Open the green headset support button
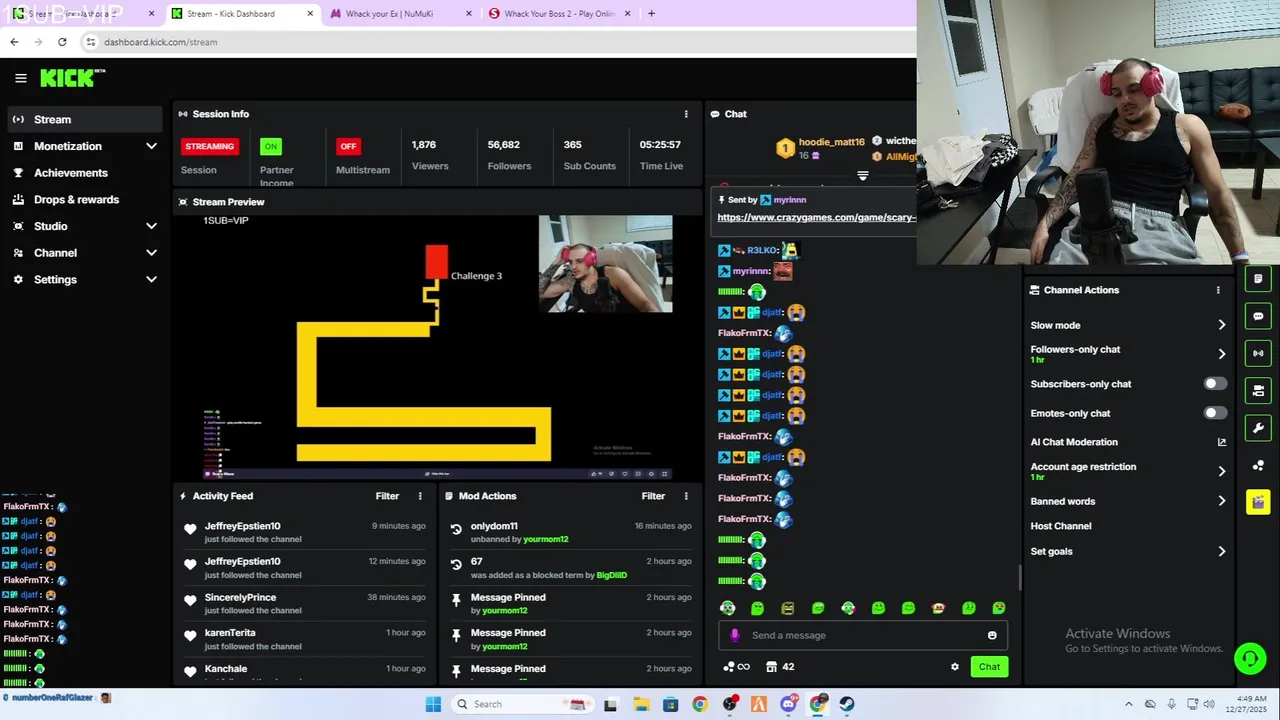 [x=1249, y=658]
